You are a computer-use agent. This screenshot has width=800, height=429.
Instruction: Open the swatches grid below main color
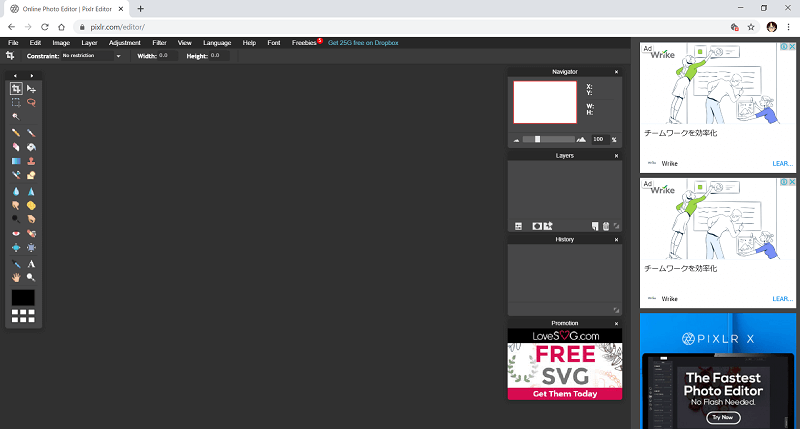[23, 316]
